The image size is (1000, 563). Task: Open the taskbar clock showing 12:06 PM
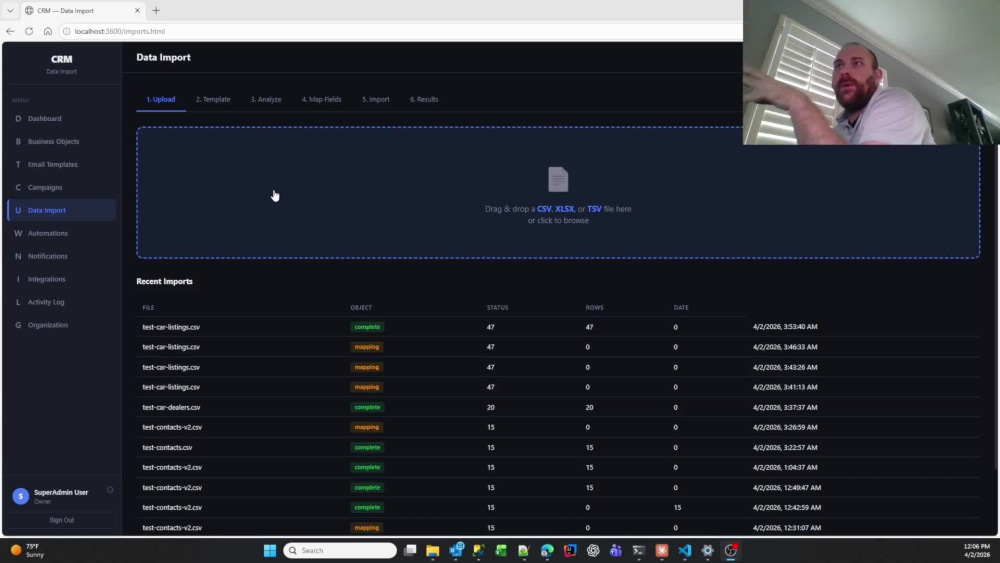coord(977,550)
